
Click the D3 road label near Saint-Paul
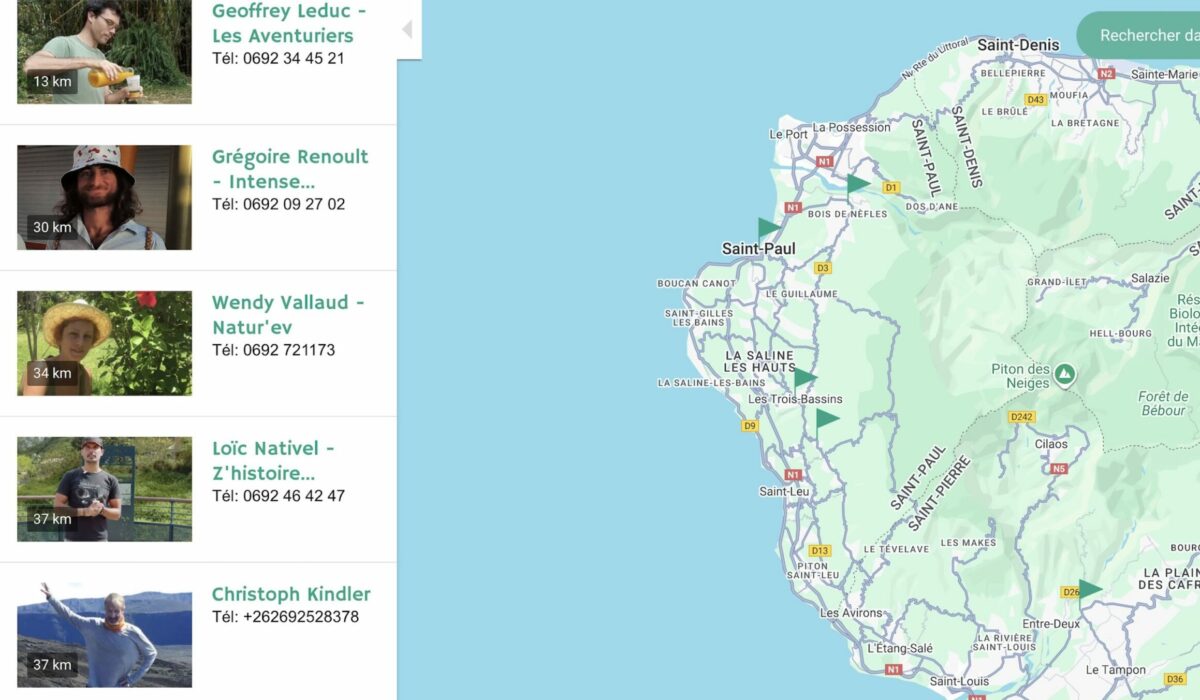tap(822, 267)
